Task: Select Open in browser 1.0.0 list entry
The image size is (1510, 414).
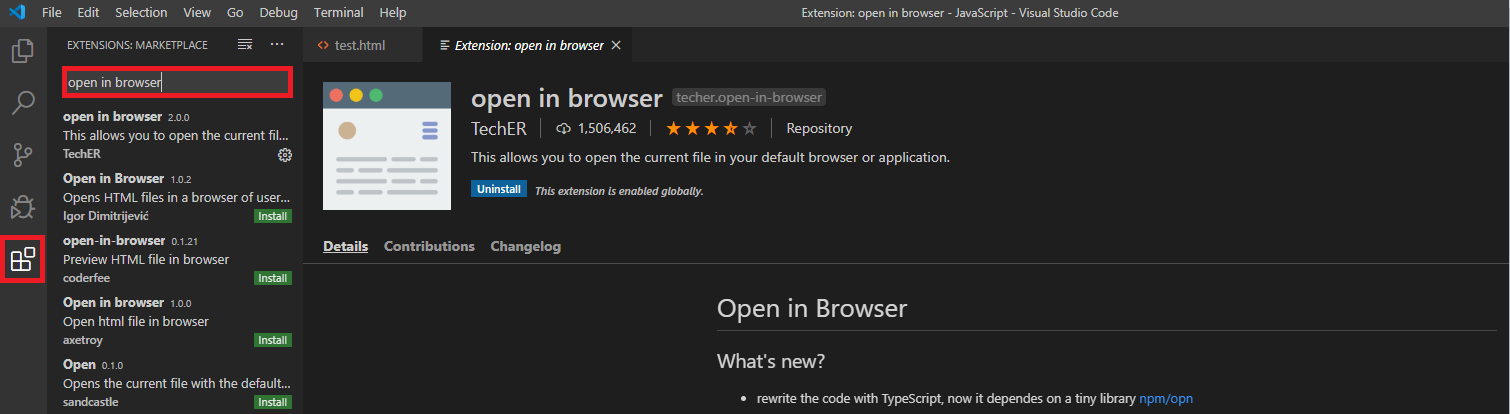Action: point(176,321)
